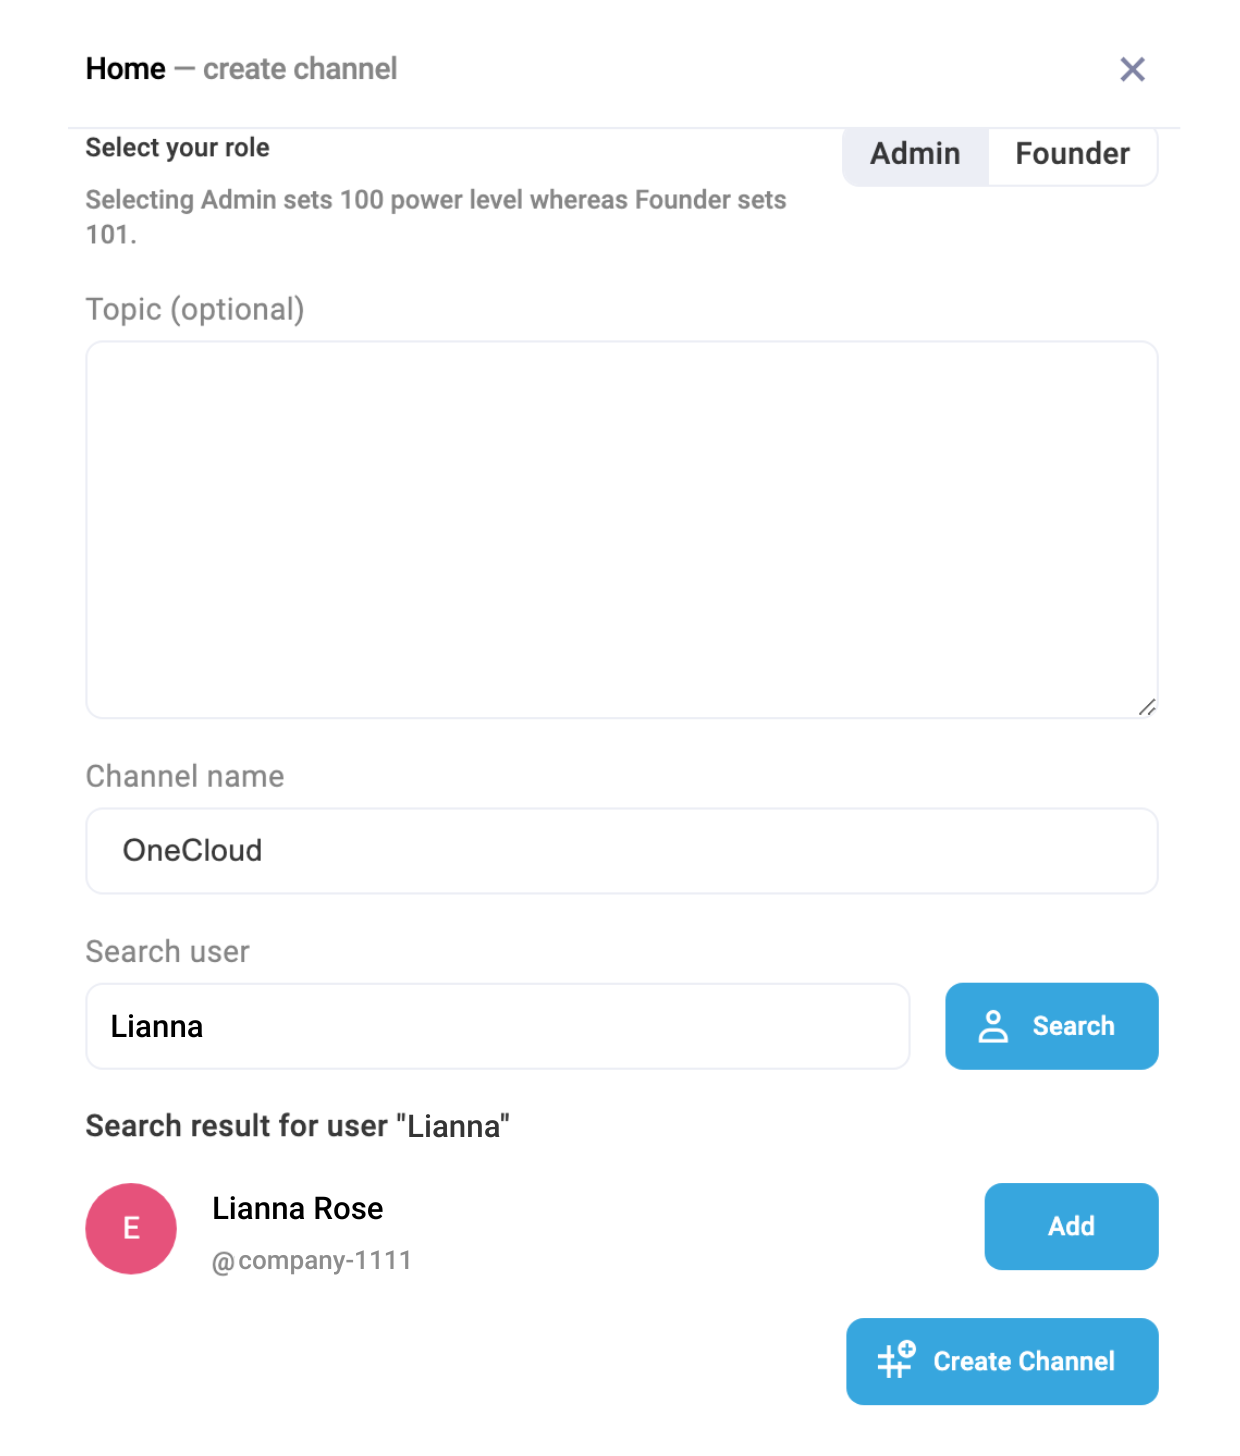1240x1456 pixels.
Task: Grab the Topic box resize handle
Action: coord(1147,707)
